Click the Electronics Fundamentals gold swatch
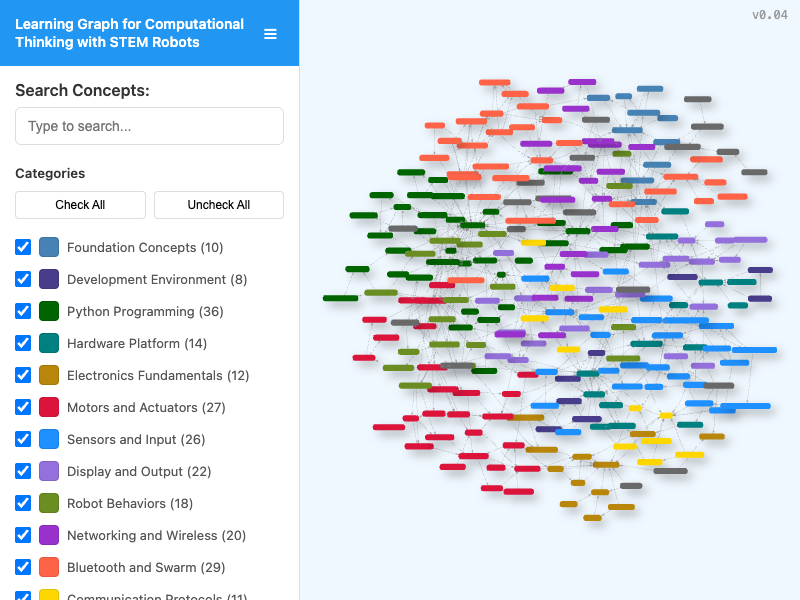800x600 pixels. coord(49,375)
